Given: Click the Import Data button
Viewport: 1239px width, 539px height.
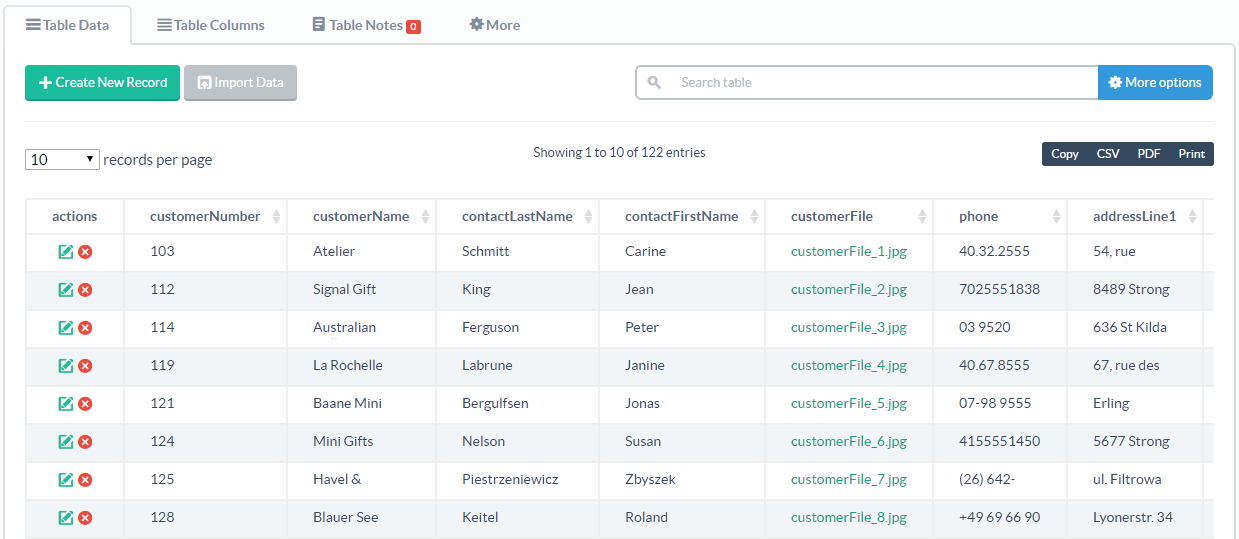Looking at the screenshot, I should 240,83.
